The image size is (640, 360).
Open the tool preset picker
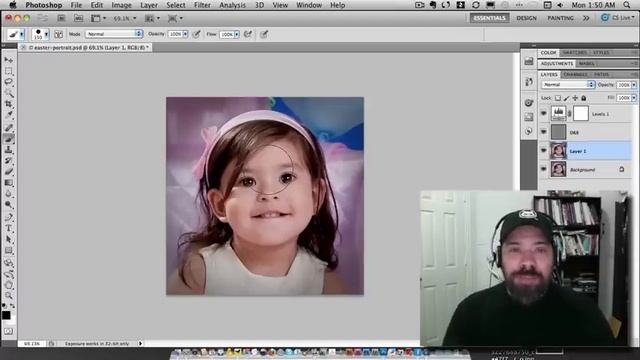coord(16,34)
